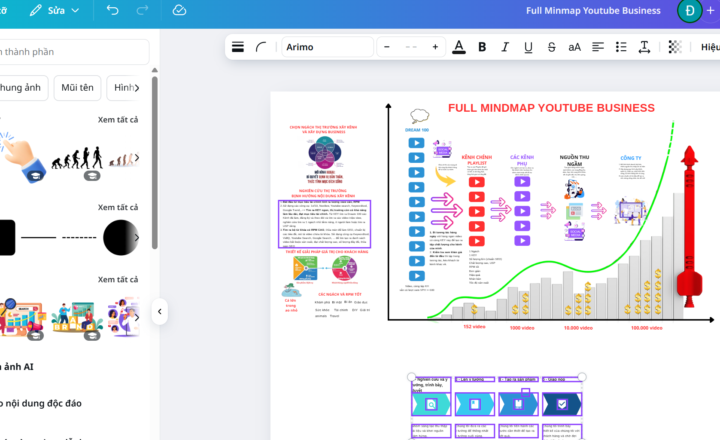Toggle bold formatting

click(482, 47)
